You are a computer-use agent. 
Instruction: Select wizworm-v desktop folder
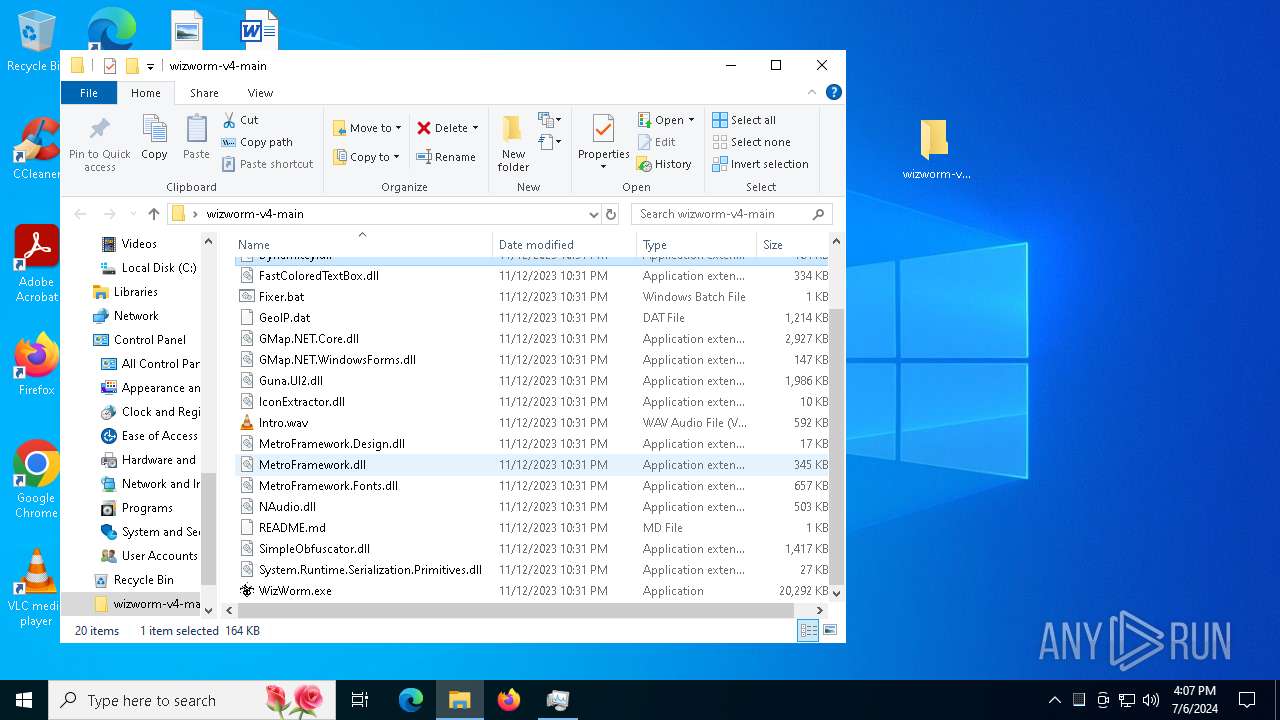(936, 150)
